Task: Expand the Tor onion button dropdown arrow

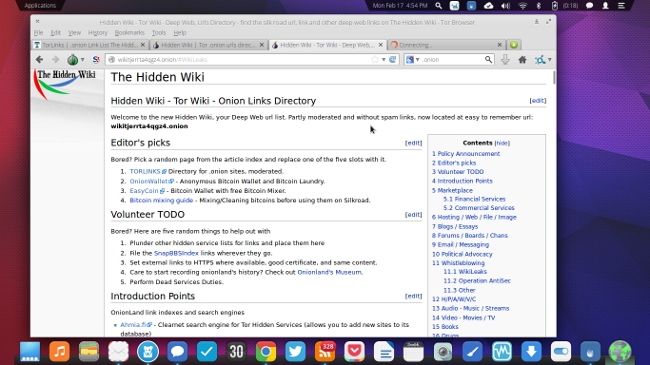Action: 82,60
